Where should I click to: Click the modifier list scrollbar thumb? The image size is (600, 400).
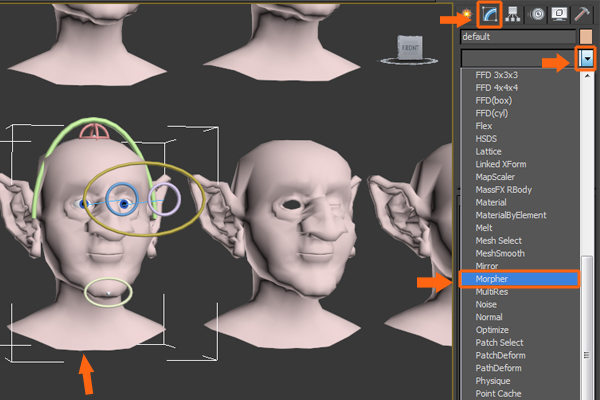[x=587, y=328]
